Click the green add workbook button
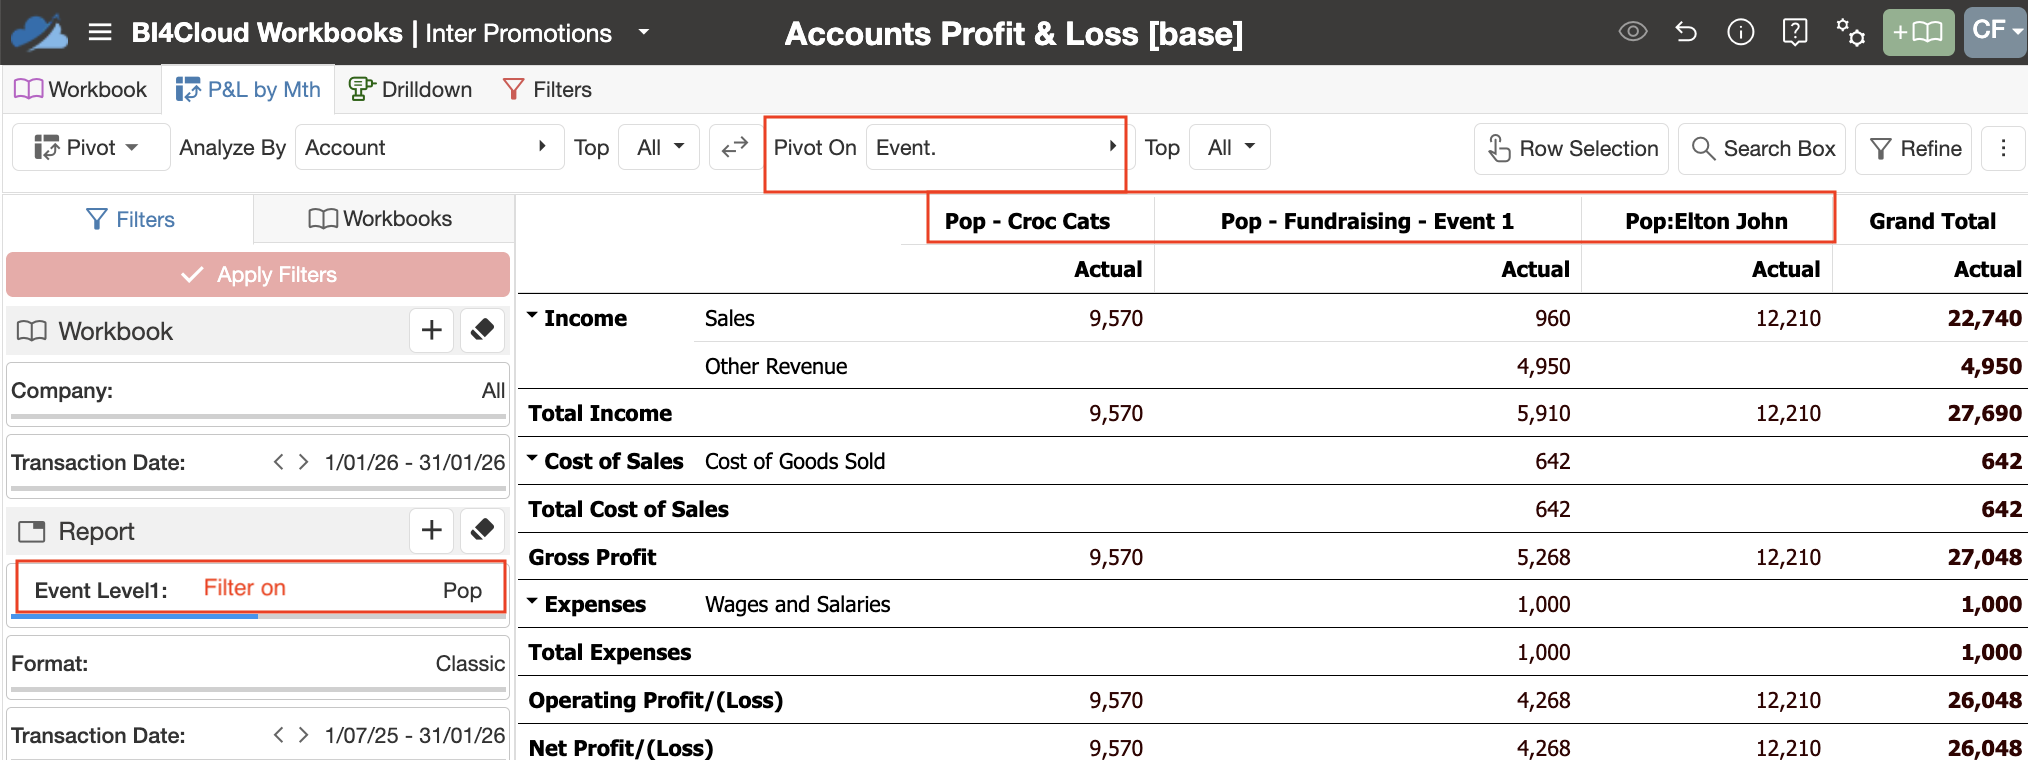Image resolution: width=2028 pixels, height=760 pixels. point(1918,32)
